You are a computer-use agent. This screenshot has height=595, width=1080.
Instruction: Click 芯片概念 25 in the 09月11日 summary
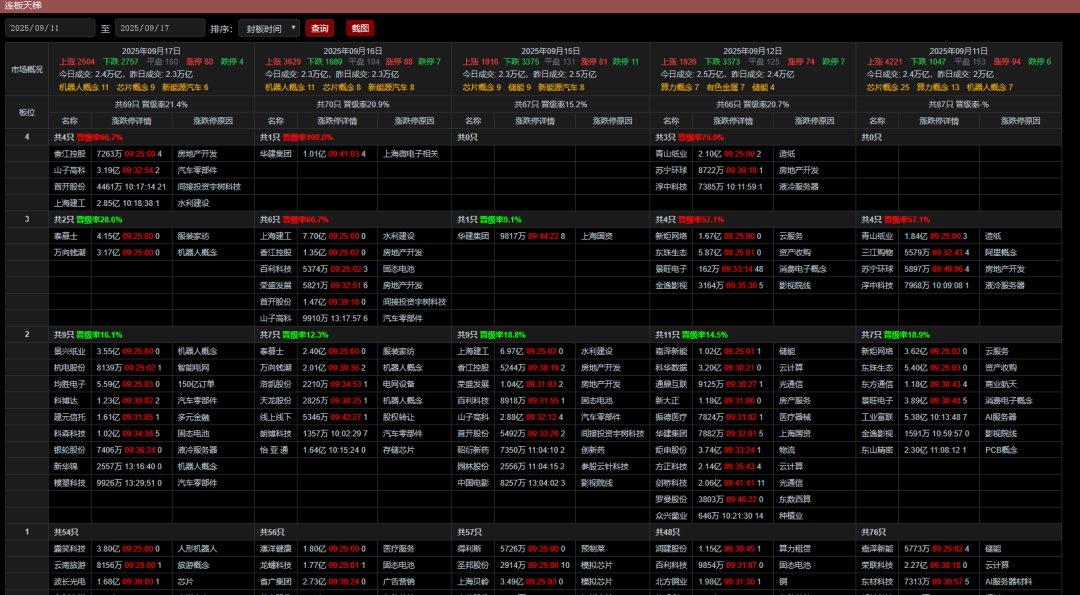[885, 87]
